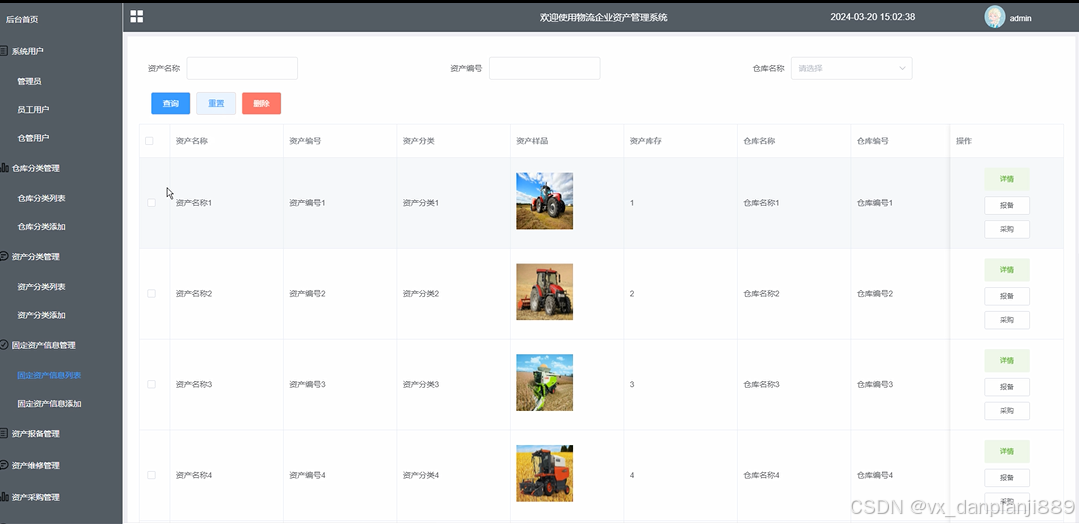Click 详情 button for 资产名称3

[x=1007, y=361]
